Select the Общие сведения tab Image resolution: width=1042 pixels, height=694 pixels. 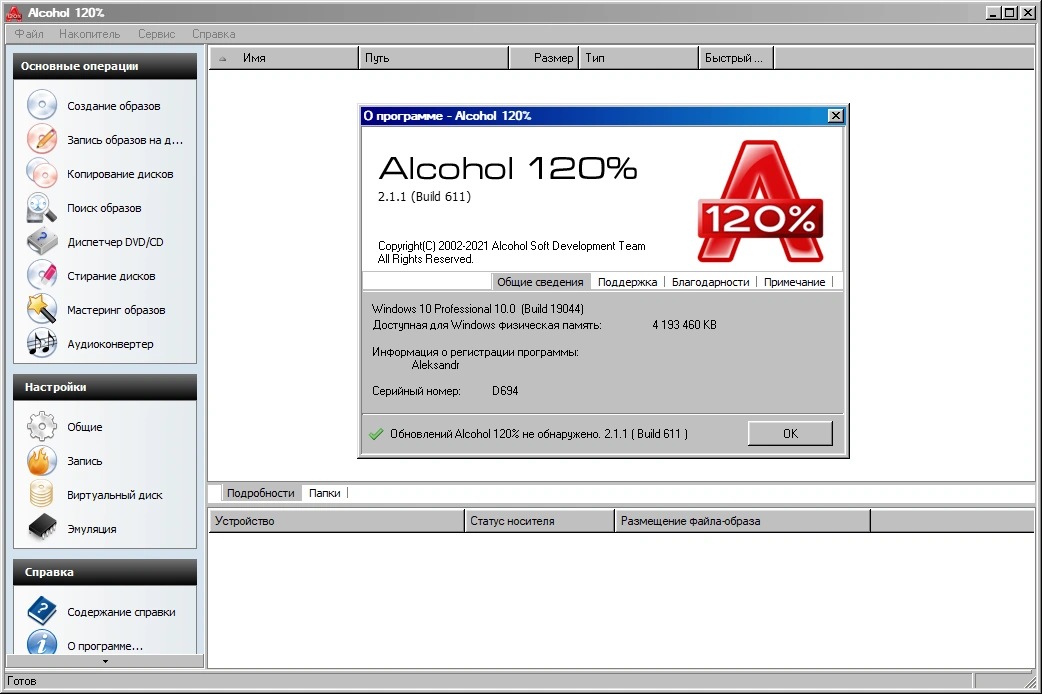(x=540, y=282)
